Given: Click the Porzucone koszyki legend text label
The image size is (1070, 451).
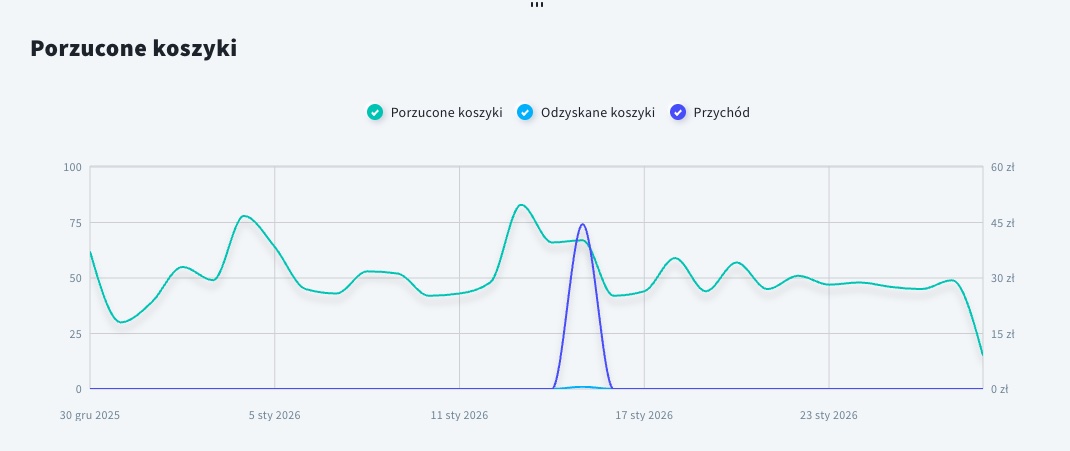Looking at the screenshot, I should point(446,113).
